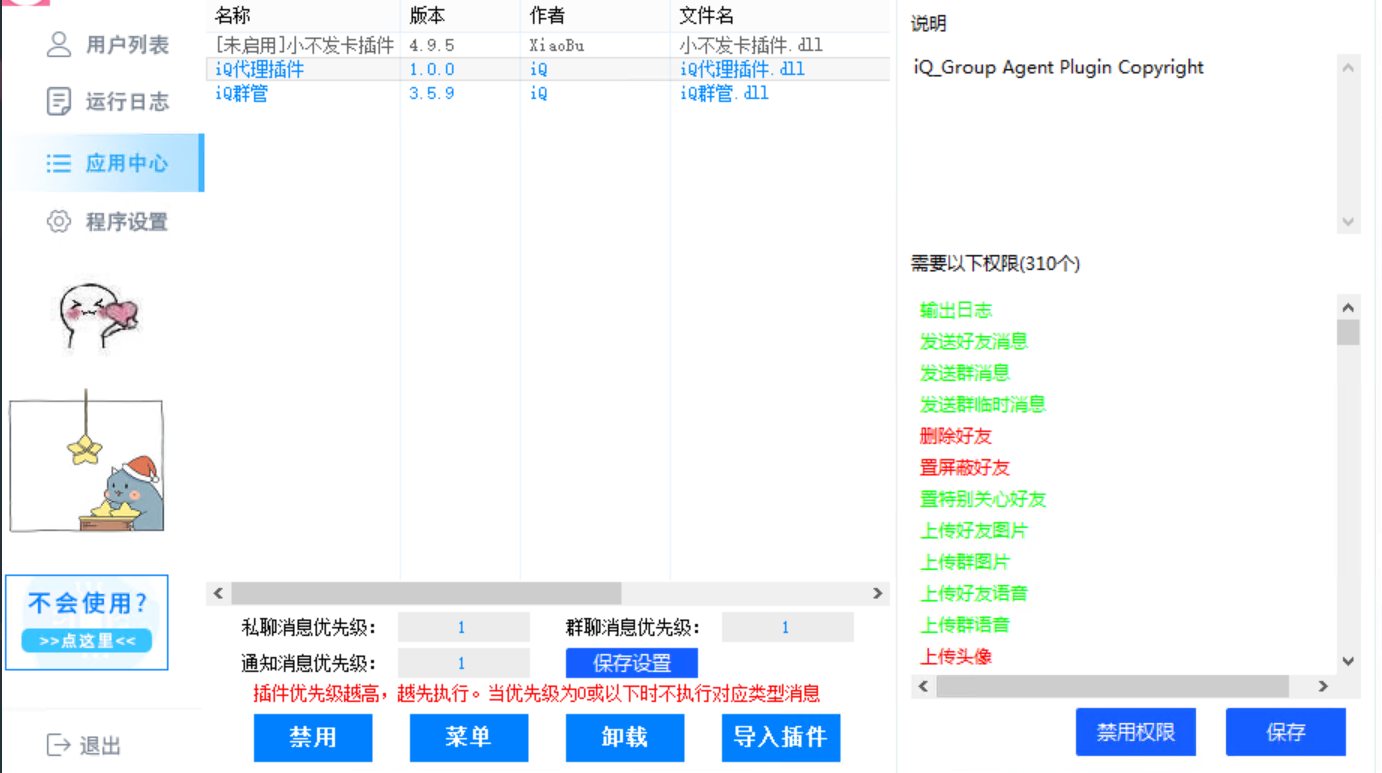The image size is (1382, 773).
Task: Click the Christmas cat illustration
Action: coord(87,462)
